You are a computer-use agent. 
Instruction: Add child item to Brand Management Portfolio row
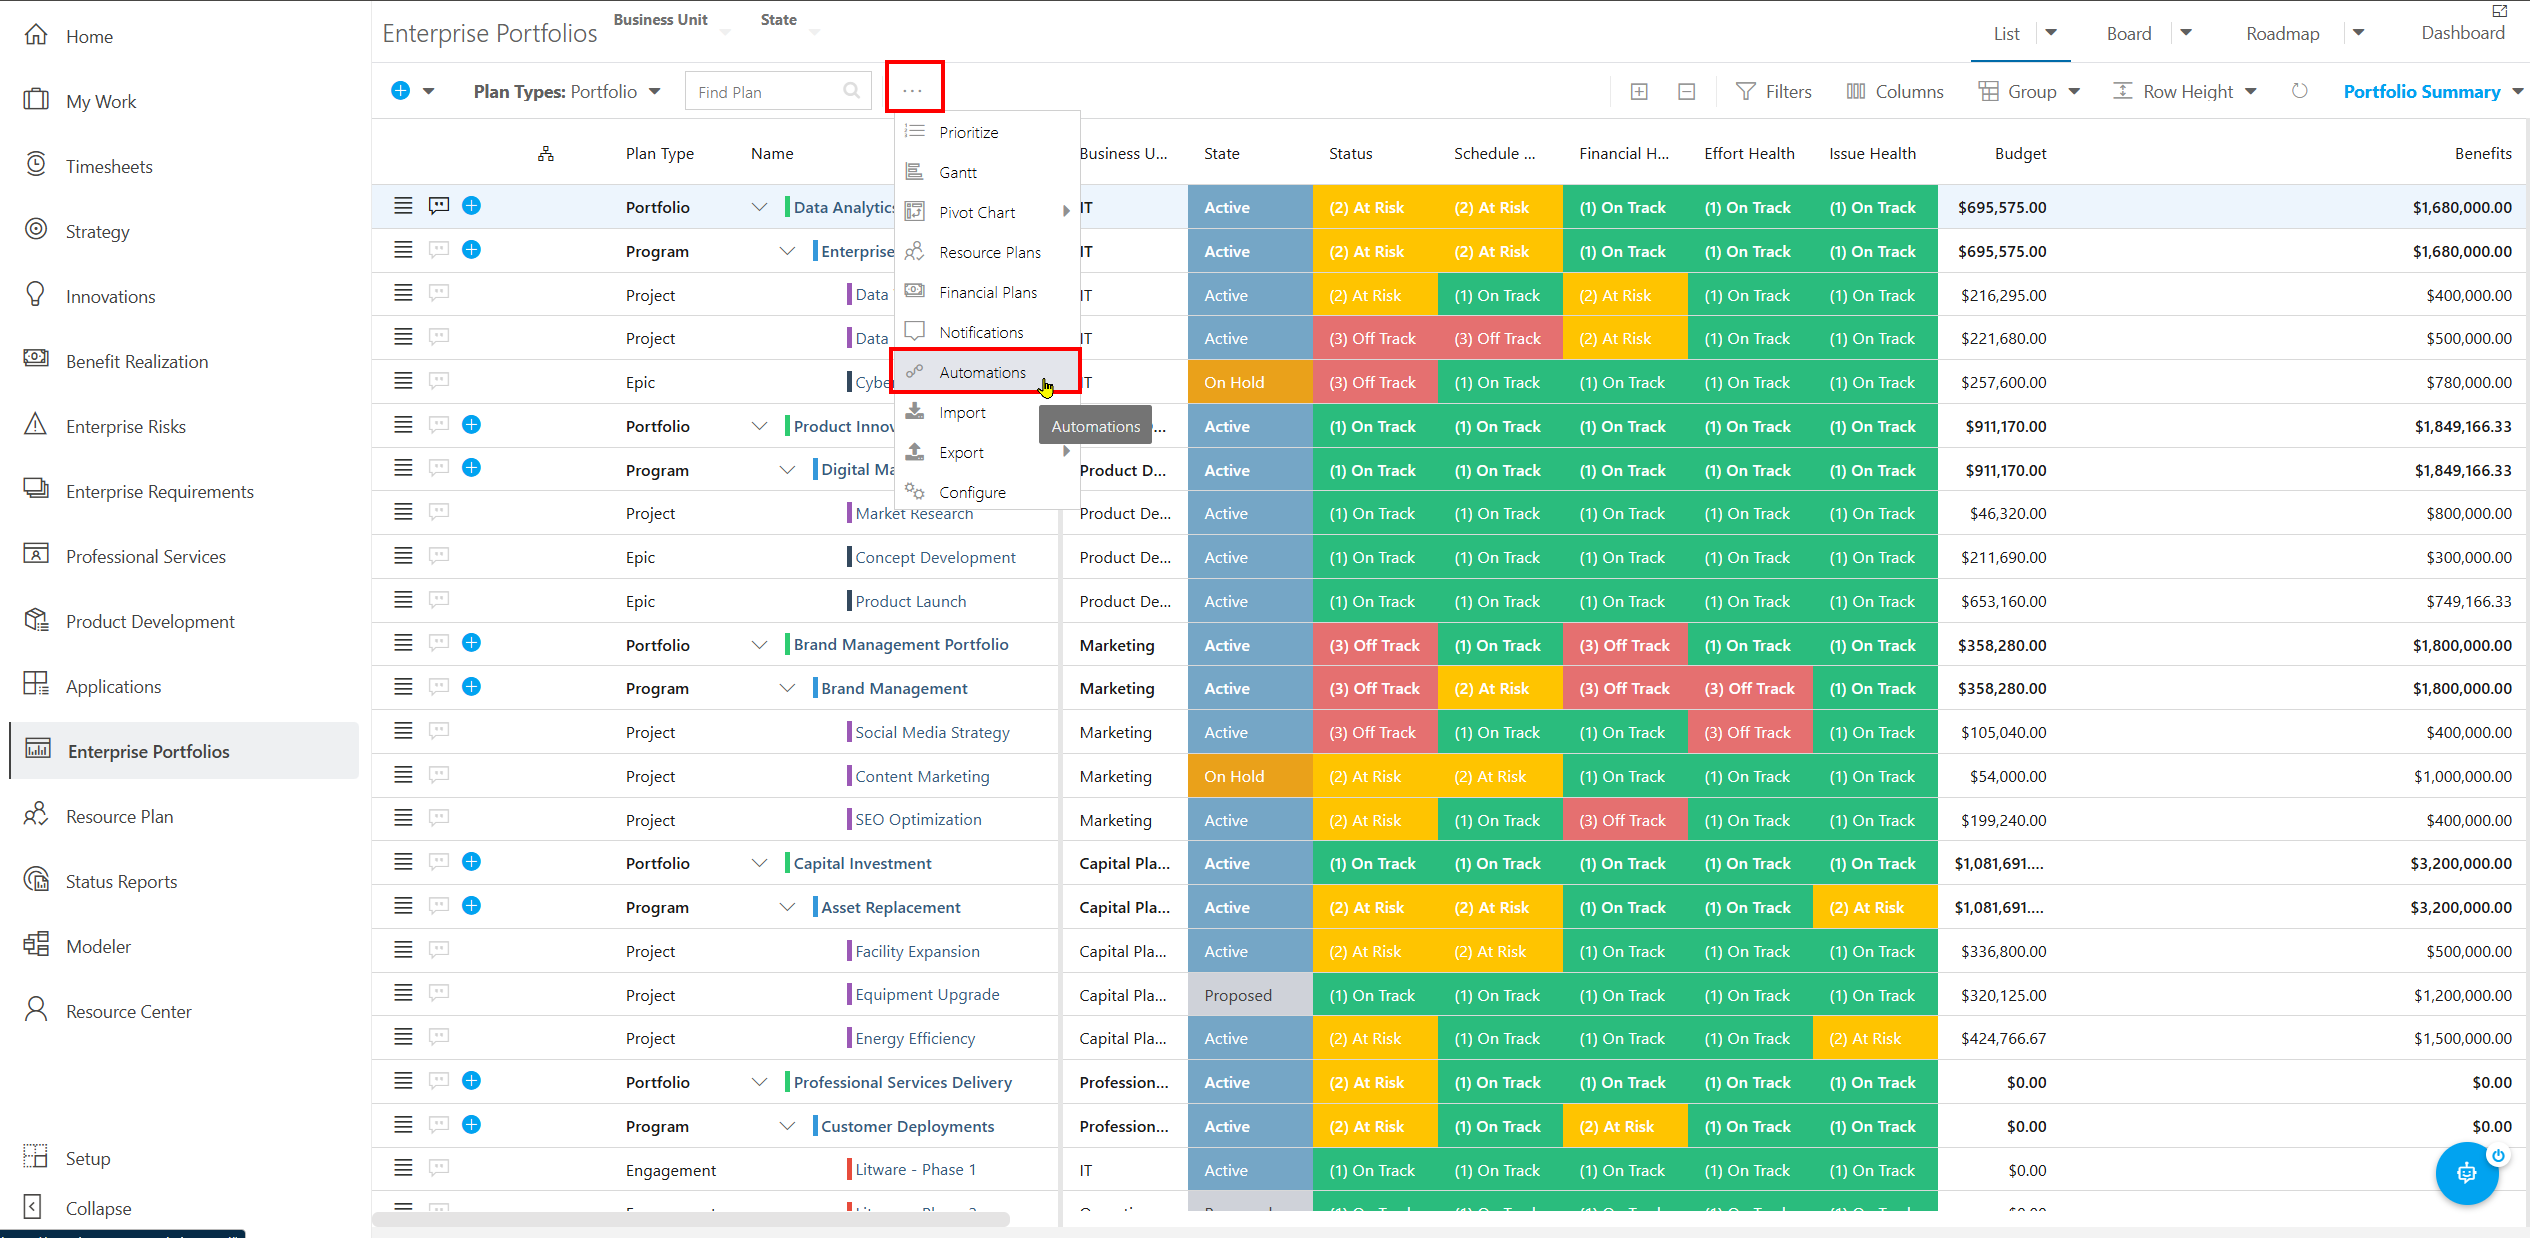tap(472, 643)
